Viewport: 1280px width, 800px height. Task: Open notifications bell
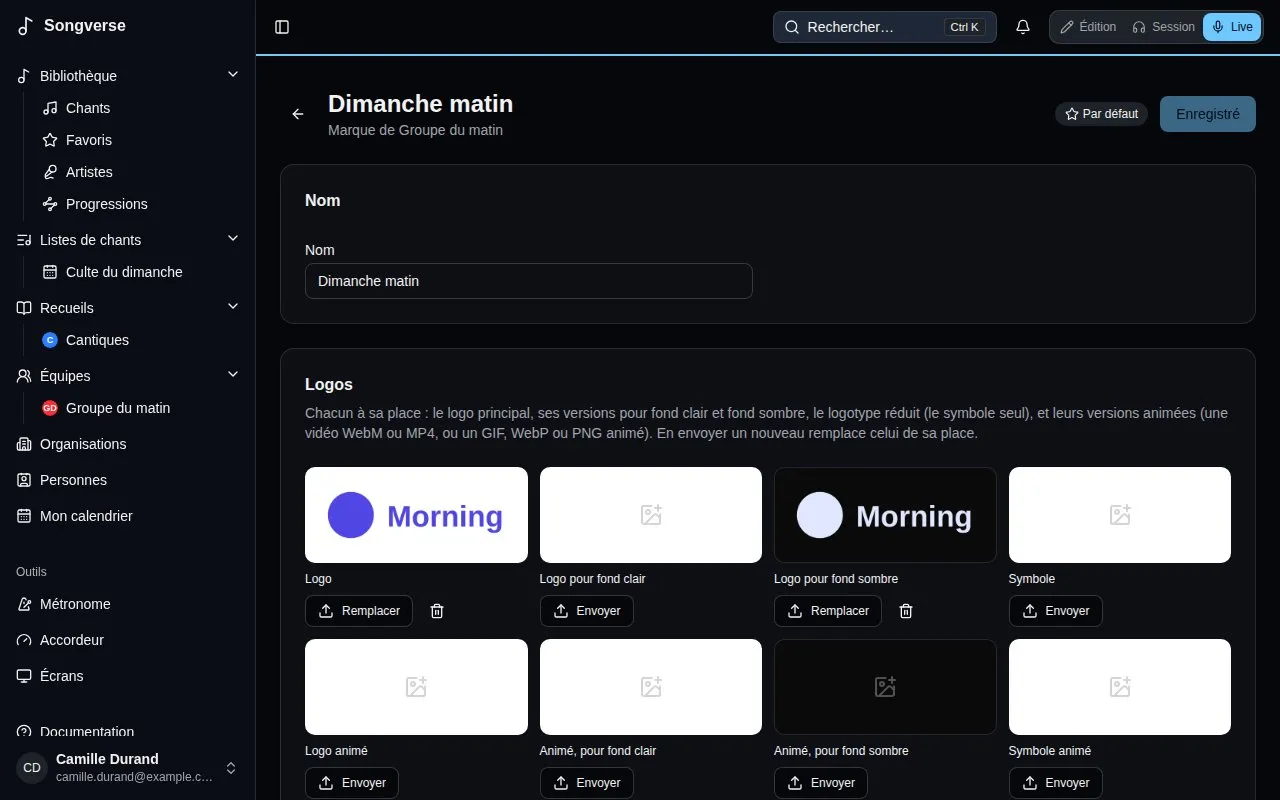(1023, 27)
